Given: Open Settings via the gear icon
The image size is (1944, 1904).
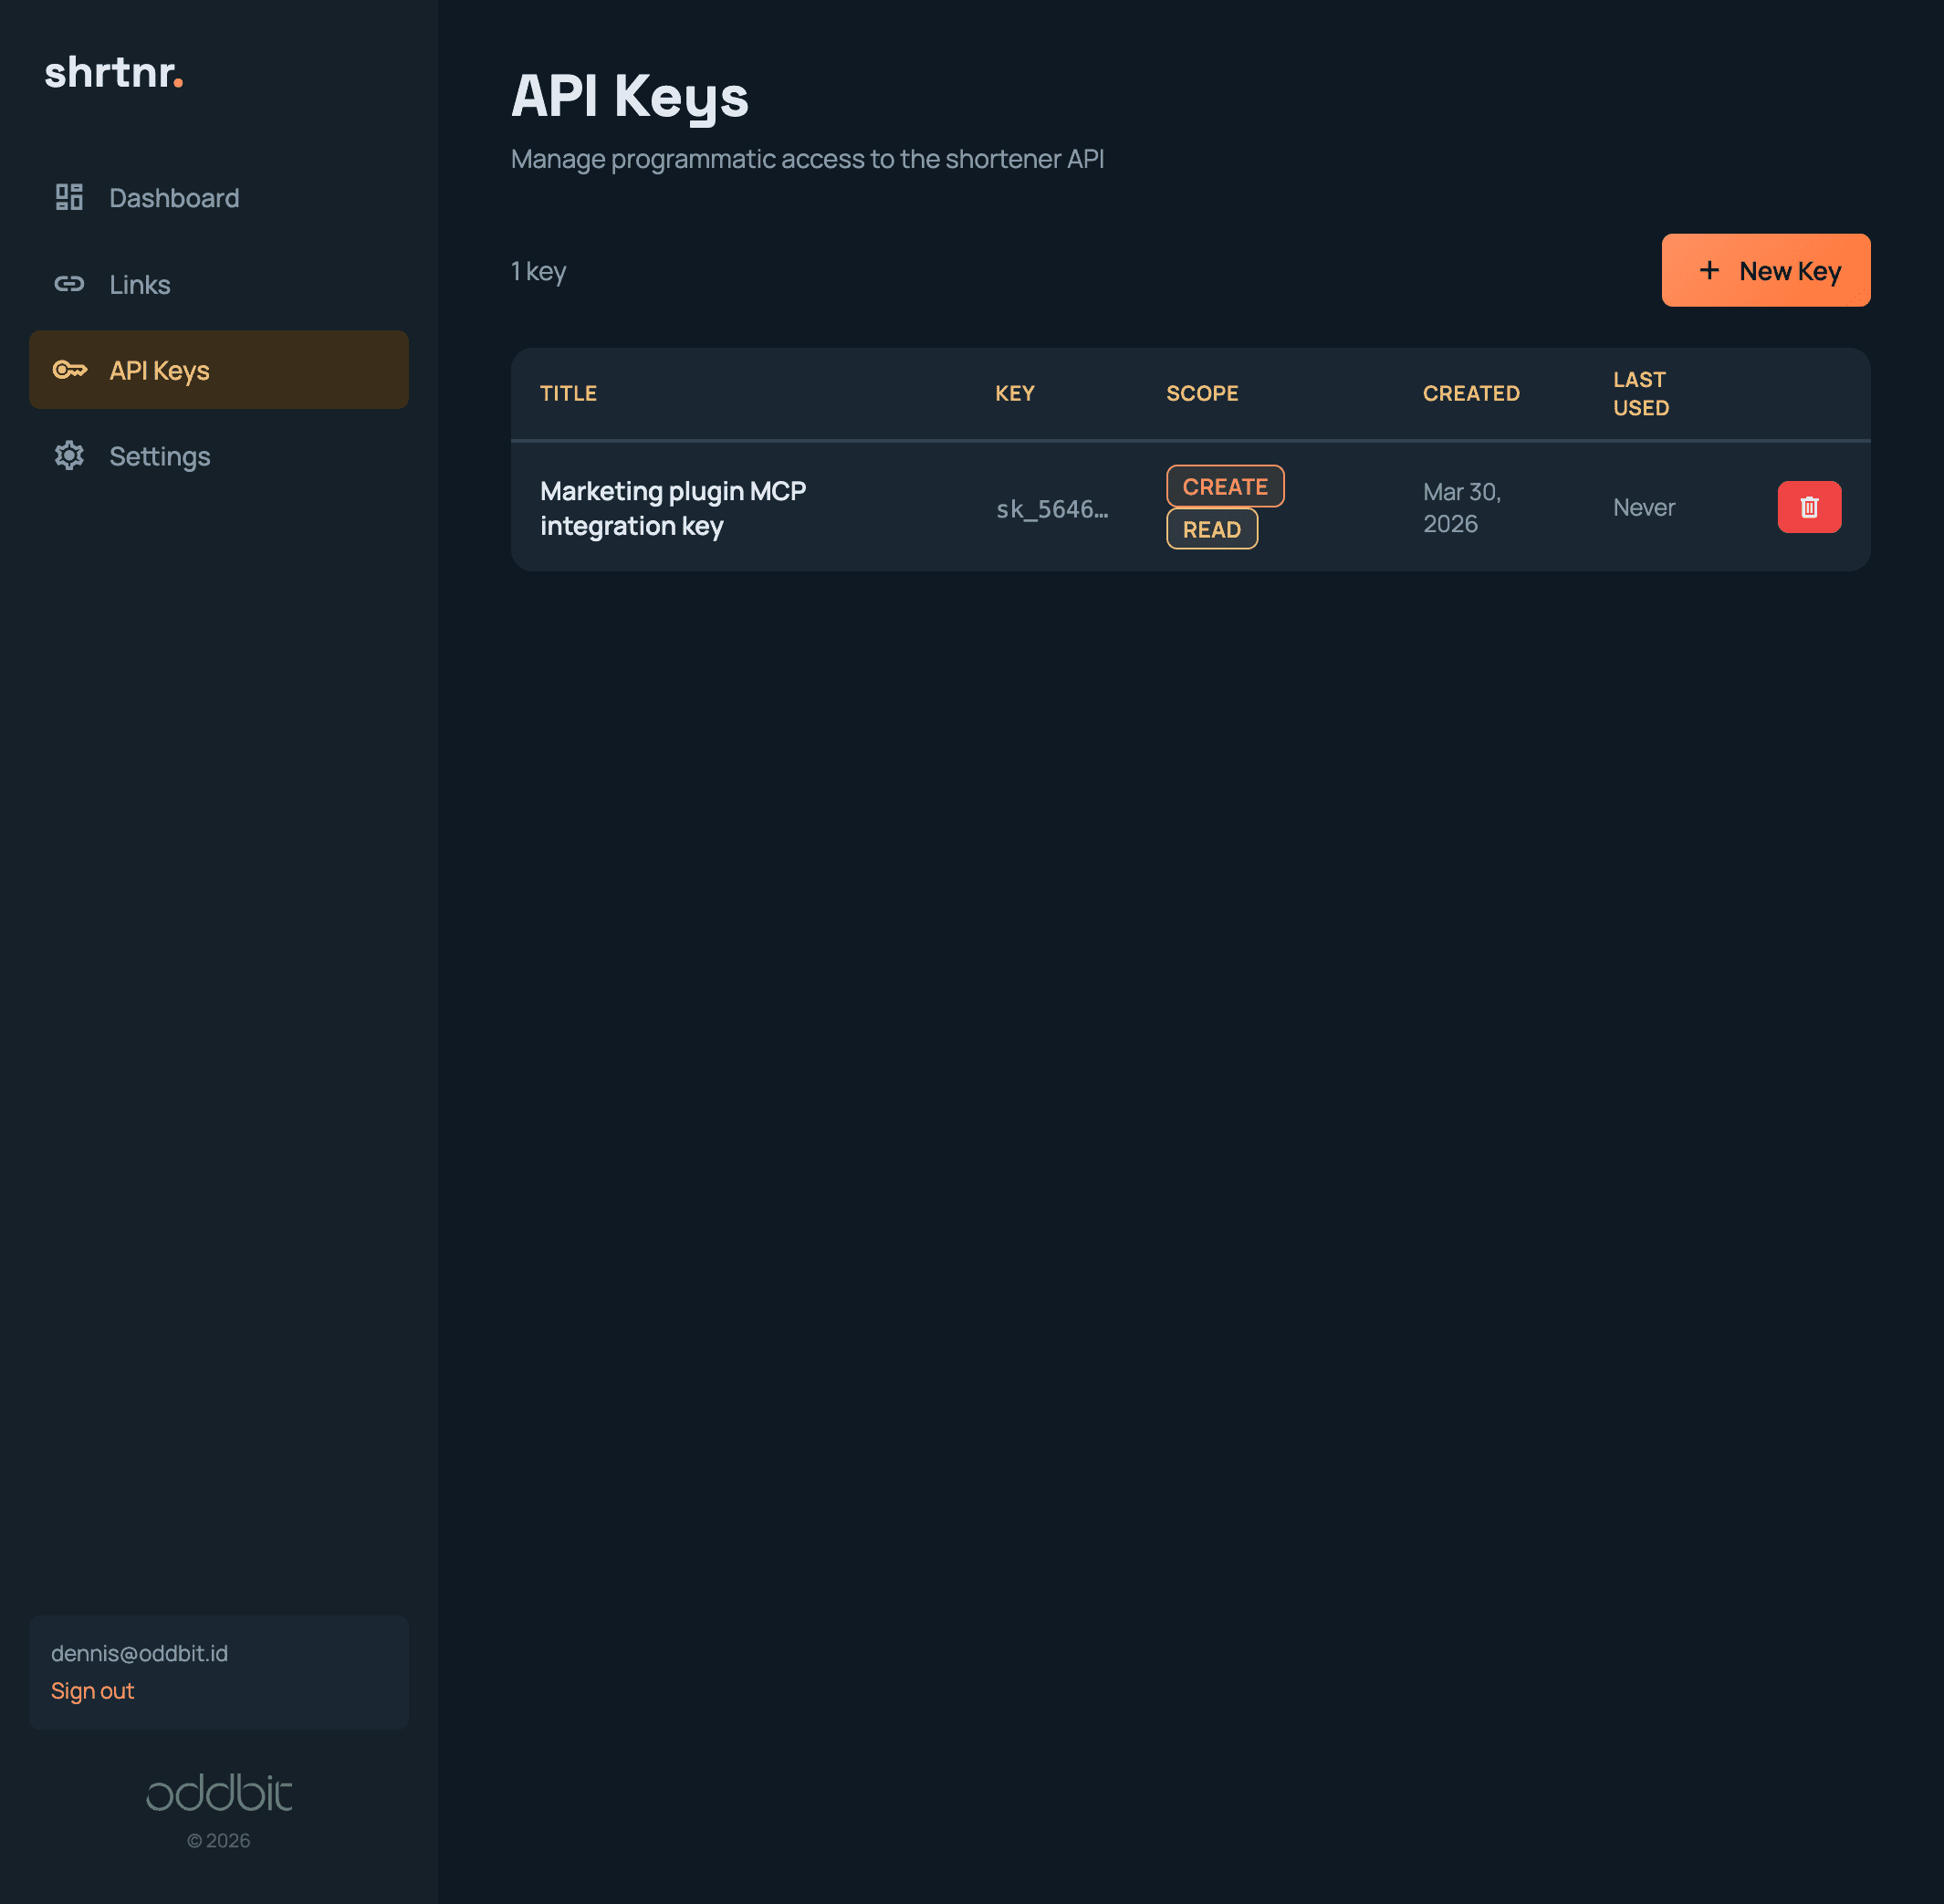Looking at the screenshot, I should (68, 456).
